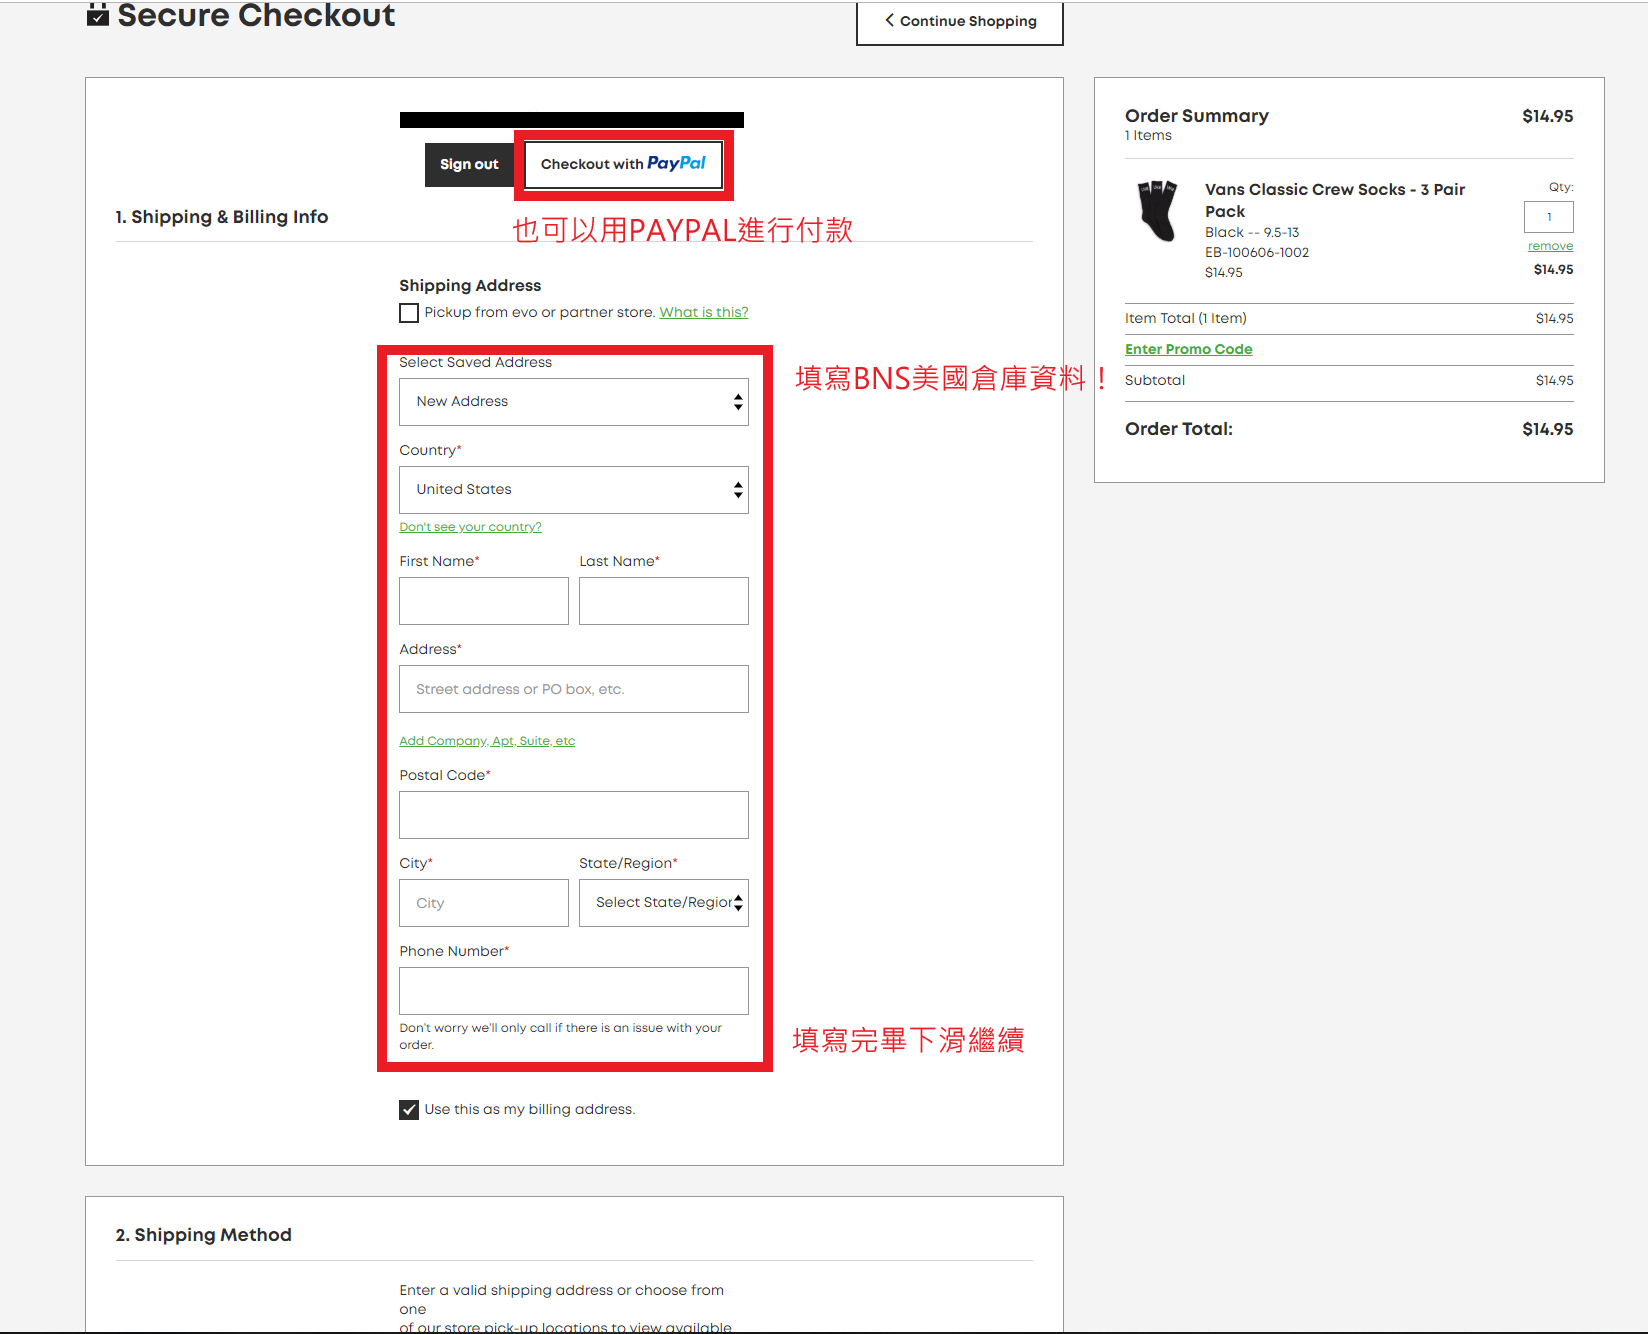Click Add Company, Apt, Suite link
The image size is (1648, 1334).
(487, 741)
